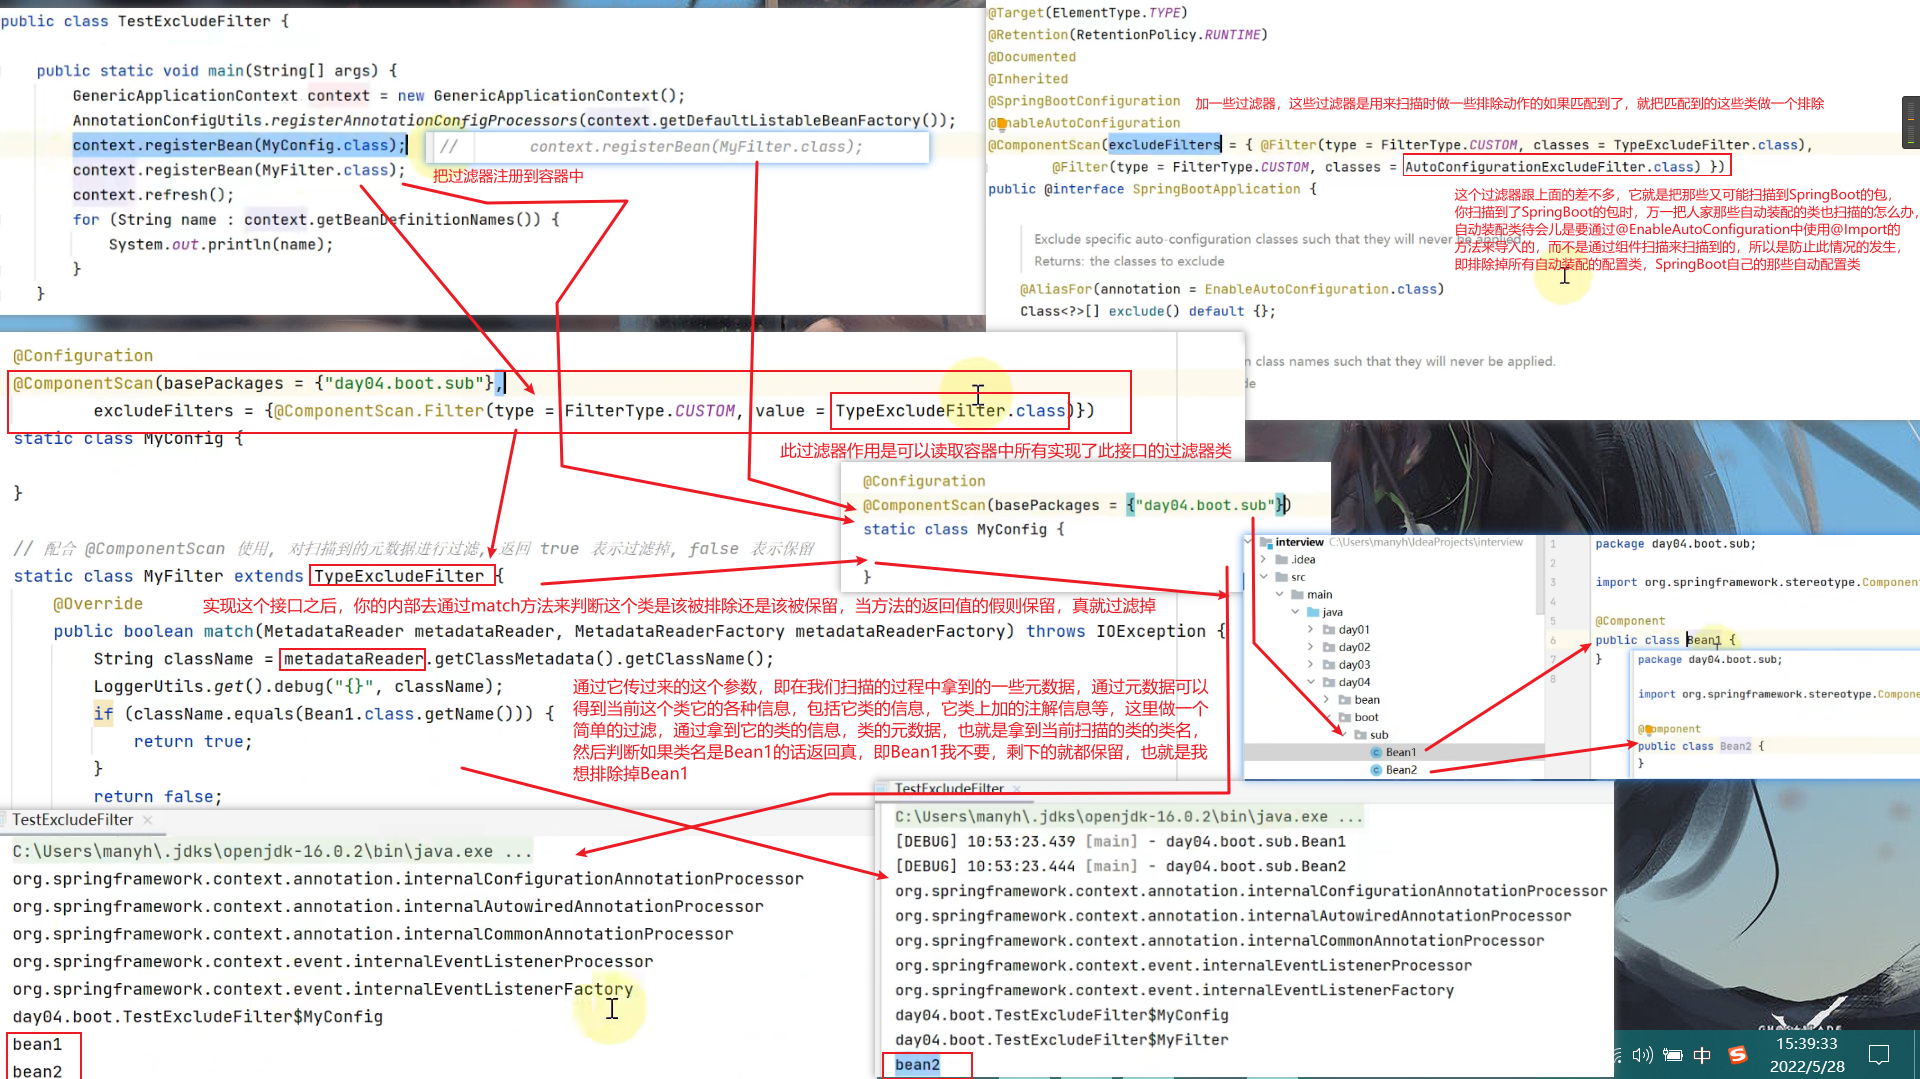Viewport: 1920px width, 1079px height.
Task: Close the left TestExcludeFilter run tab
Action: click(x=148, y=820)
